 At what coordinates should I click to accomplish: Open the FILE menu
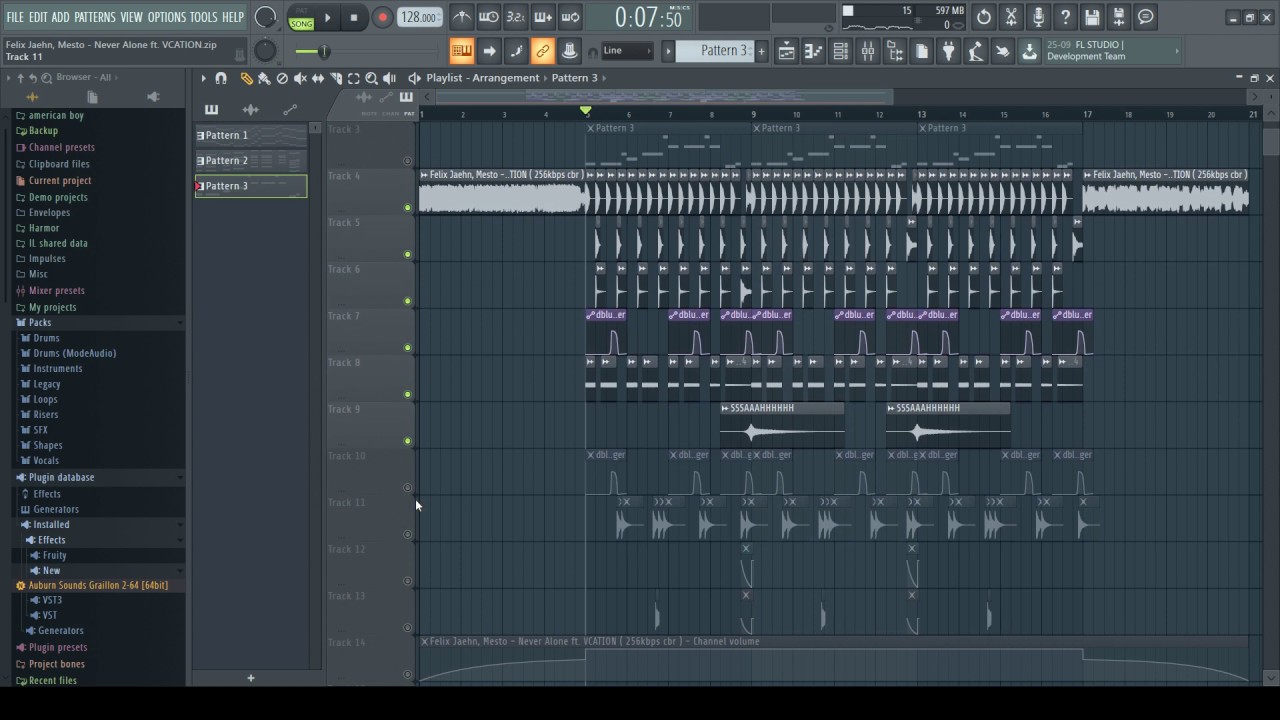tap(15, 17)
